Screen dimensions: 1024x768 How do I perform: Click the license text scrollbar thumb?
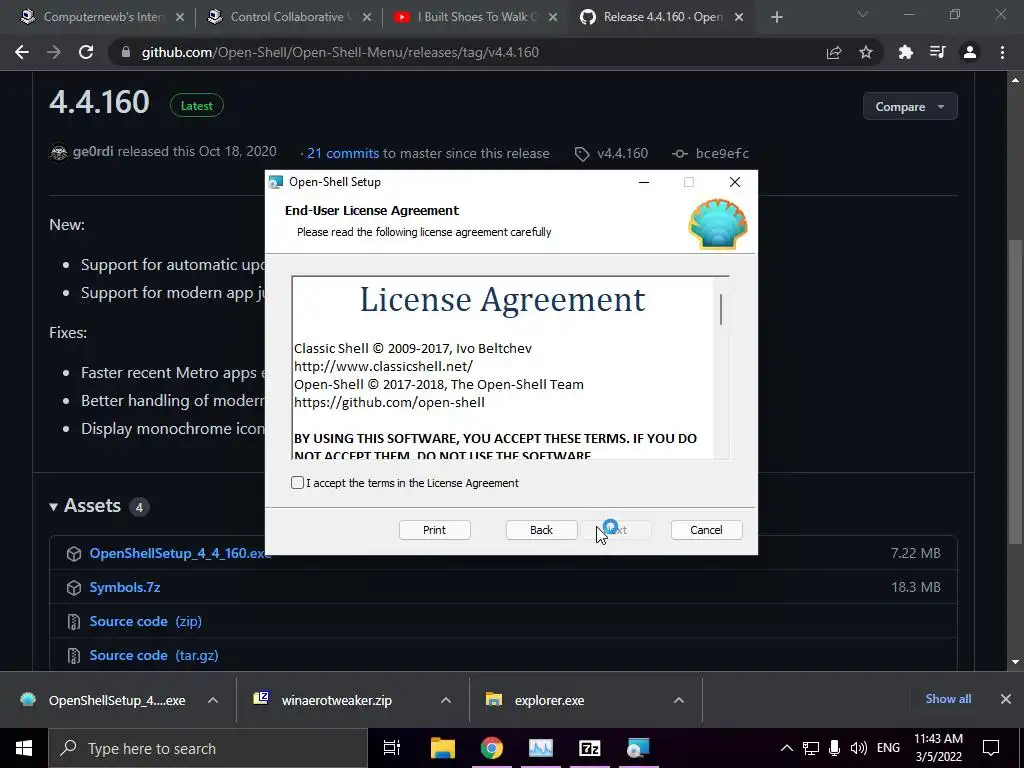[721, 309]
